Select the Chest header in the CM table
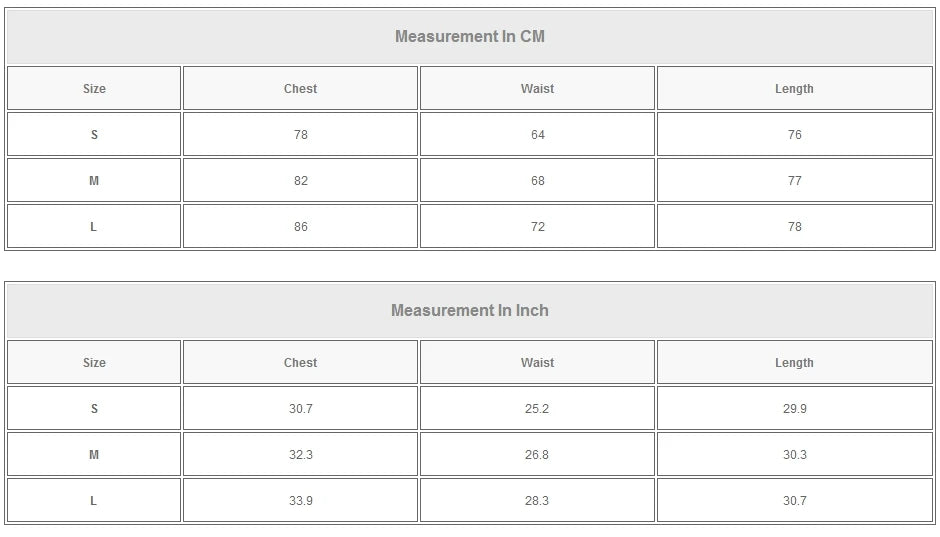 pos(300,89)
